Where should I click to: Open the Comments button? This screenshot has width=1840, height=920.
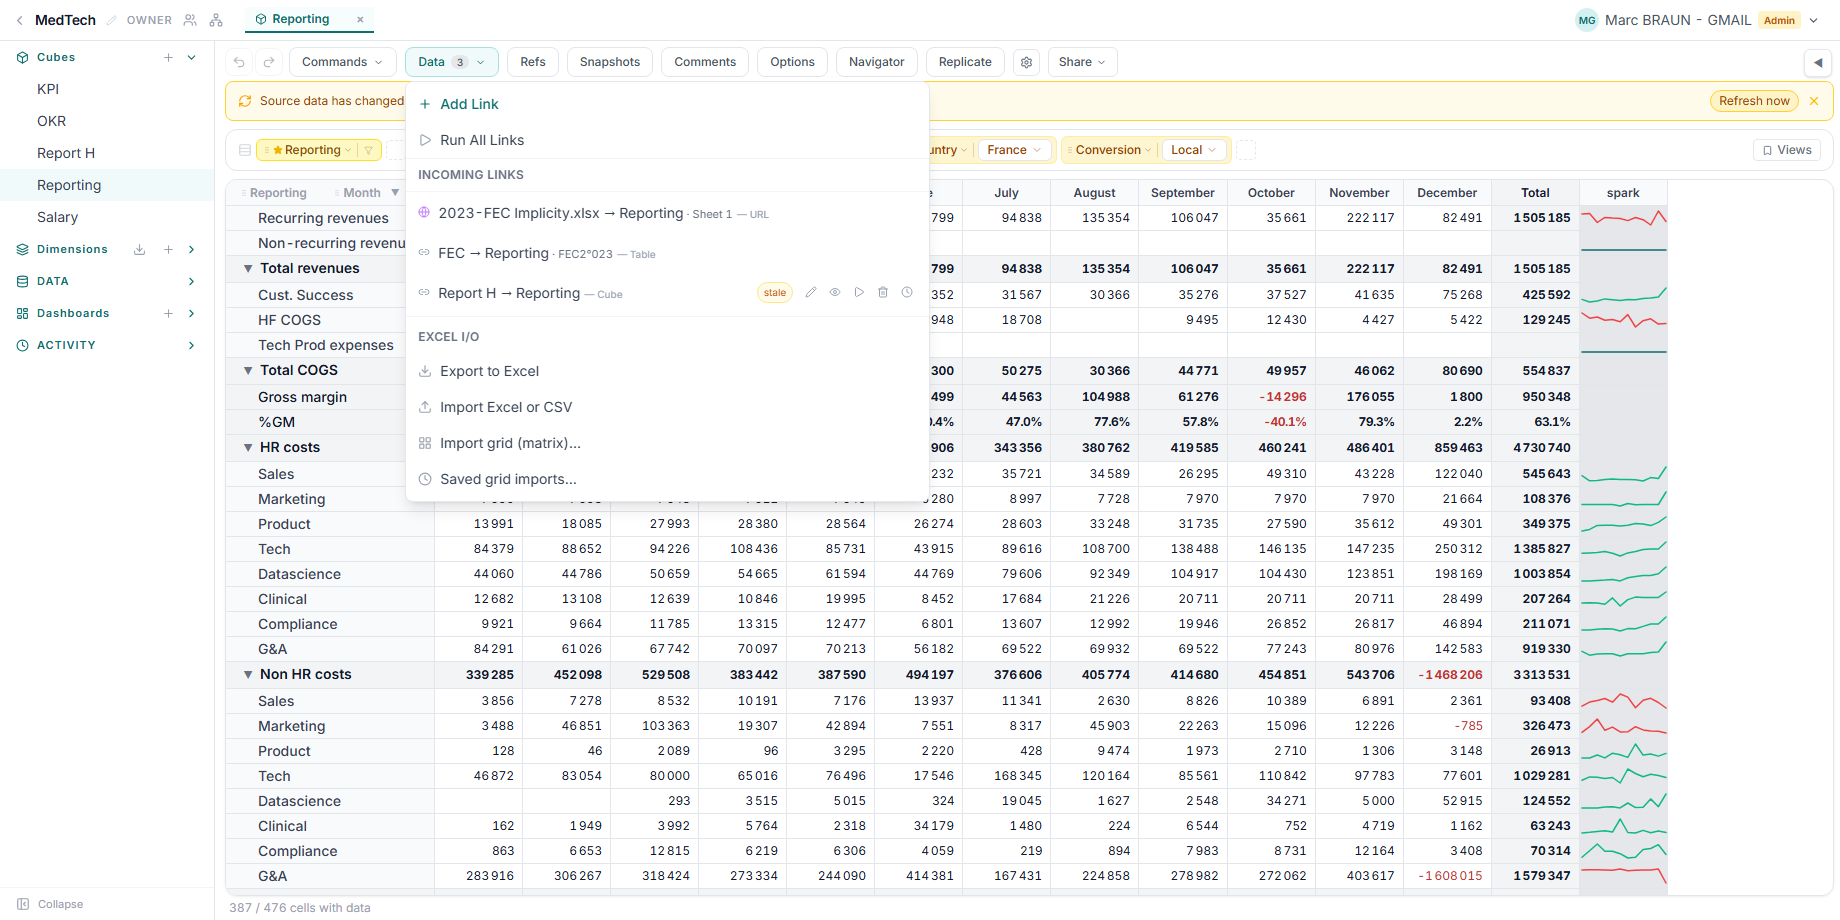coord(705,62)
